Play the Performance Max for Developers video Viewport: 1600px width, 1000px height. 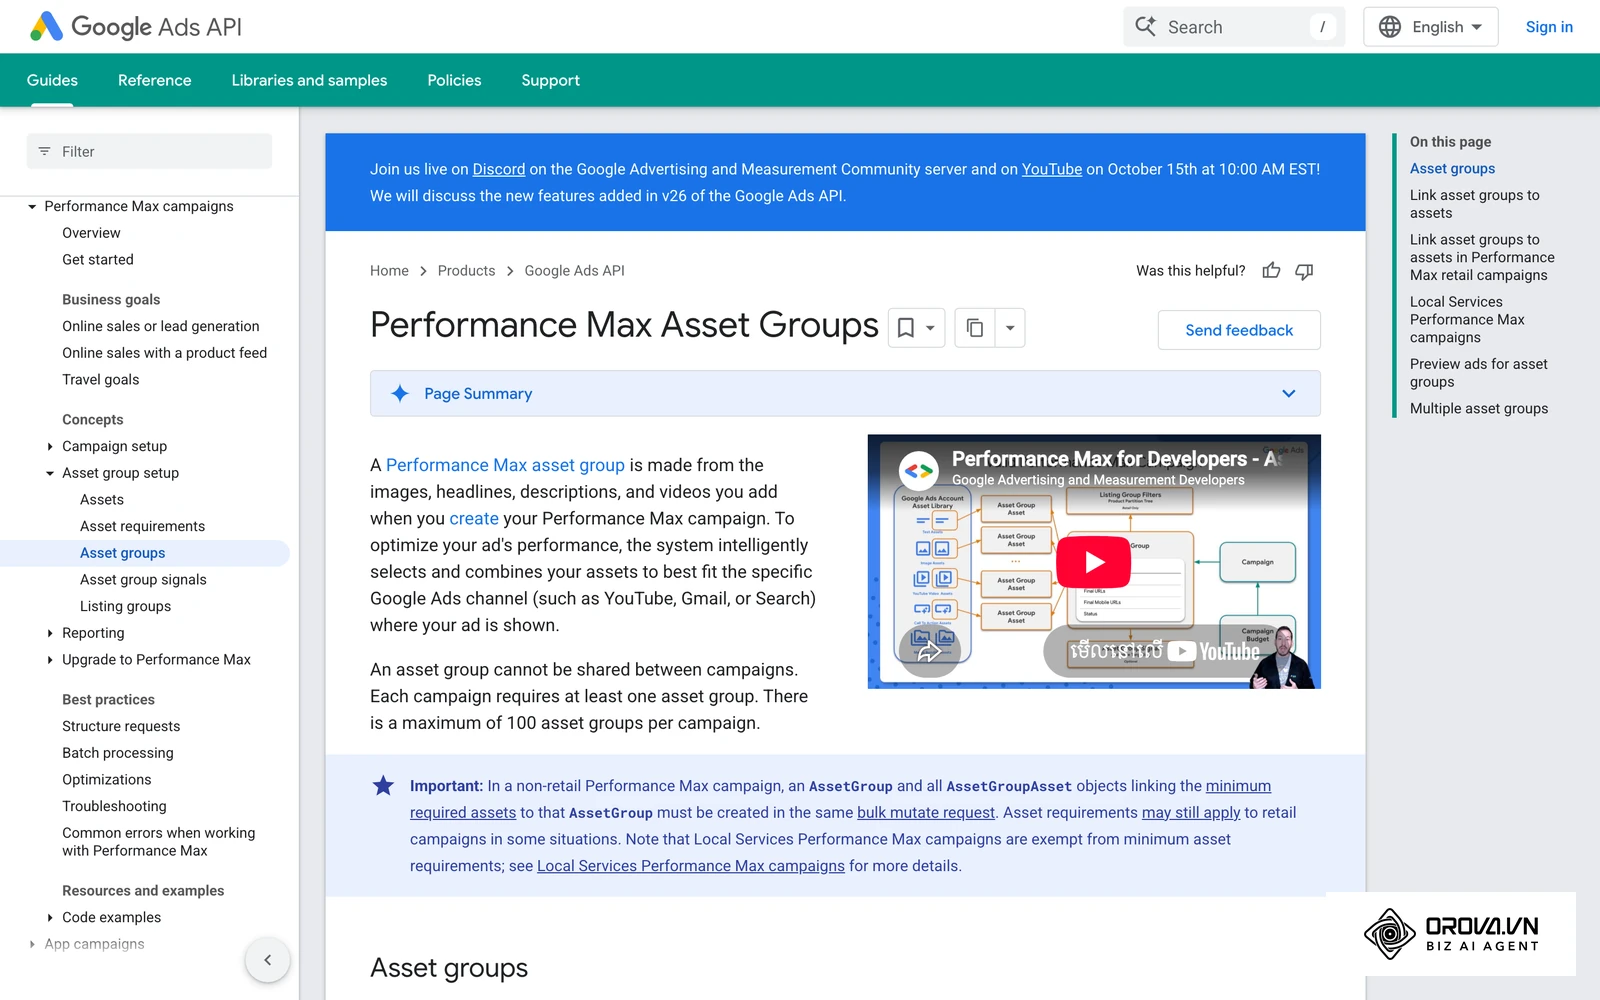click(1094, 562)
